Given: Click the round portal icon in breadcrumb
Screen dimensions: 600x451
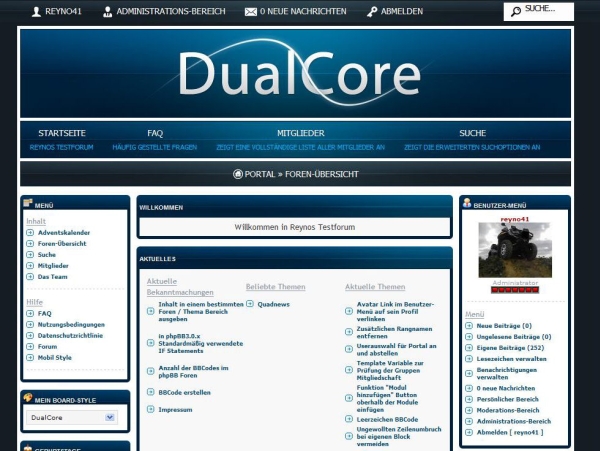Looking at the screenshot, I should pyautogui.click(x=238, y=174).
